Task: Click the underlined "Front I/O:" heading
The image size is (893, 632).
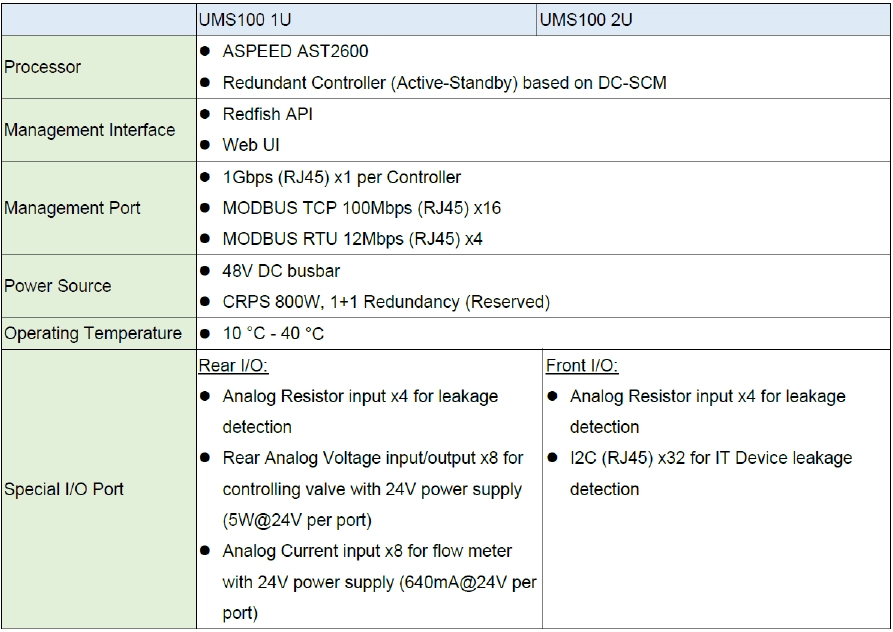Action: 582,366
